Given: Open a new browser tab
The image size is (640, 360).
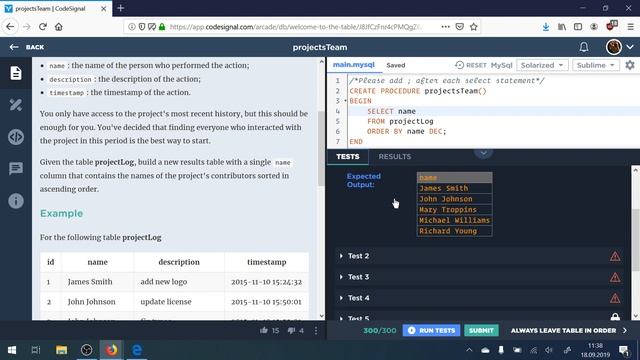Looking at the screenshot, I should pyautogui.click(x=120, y=8).
